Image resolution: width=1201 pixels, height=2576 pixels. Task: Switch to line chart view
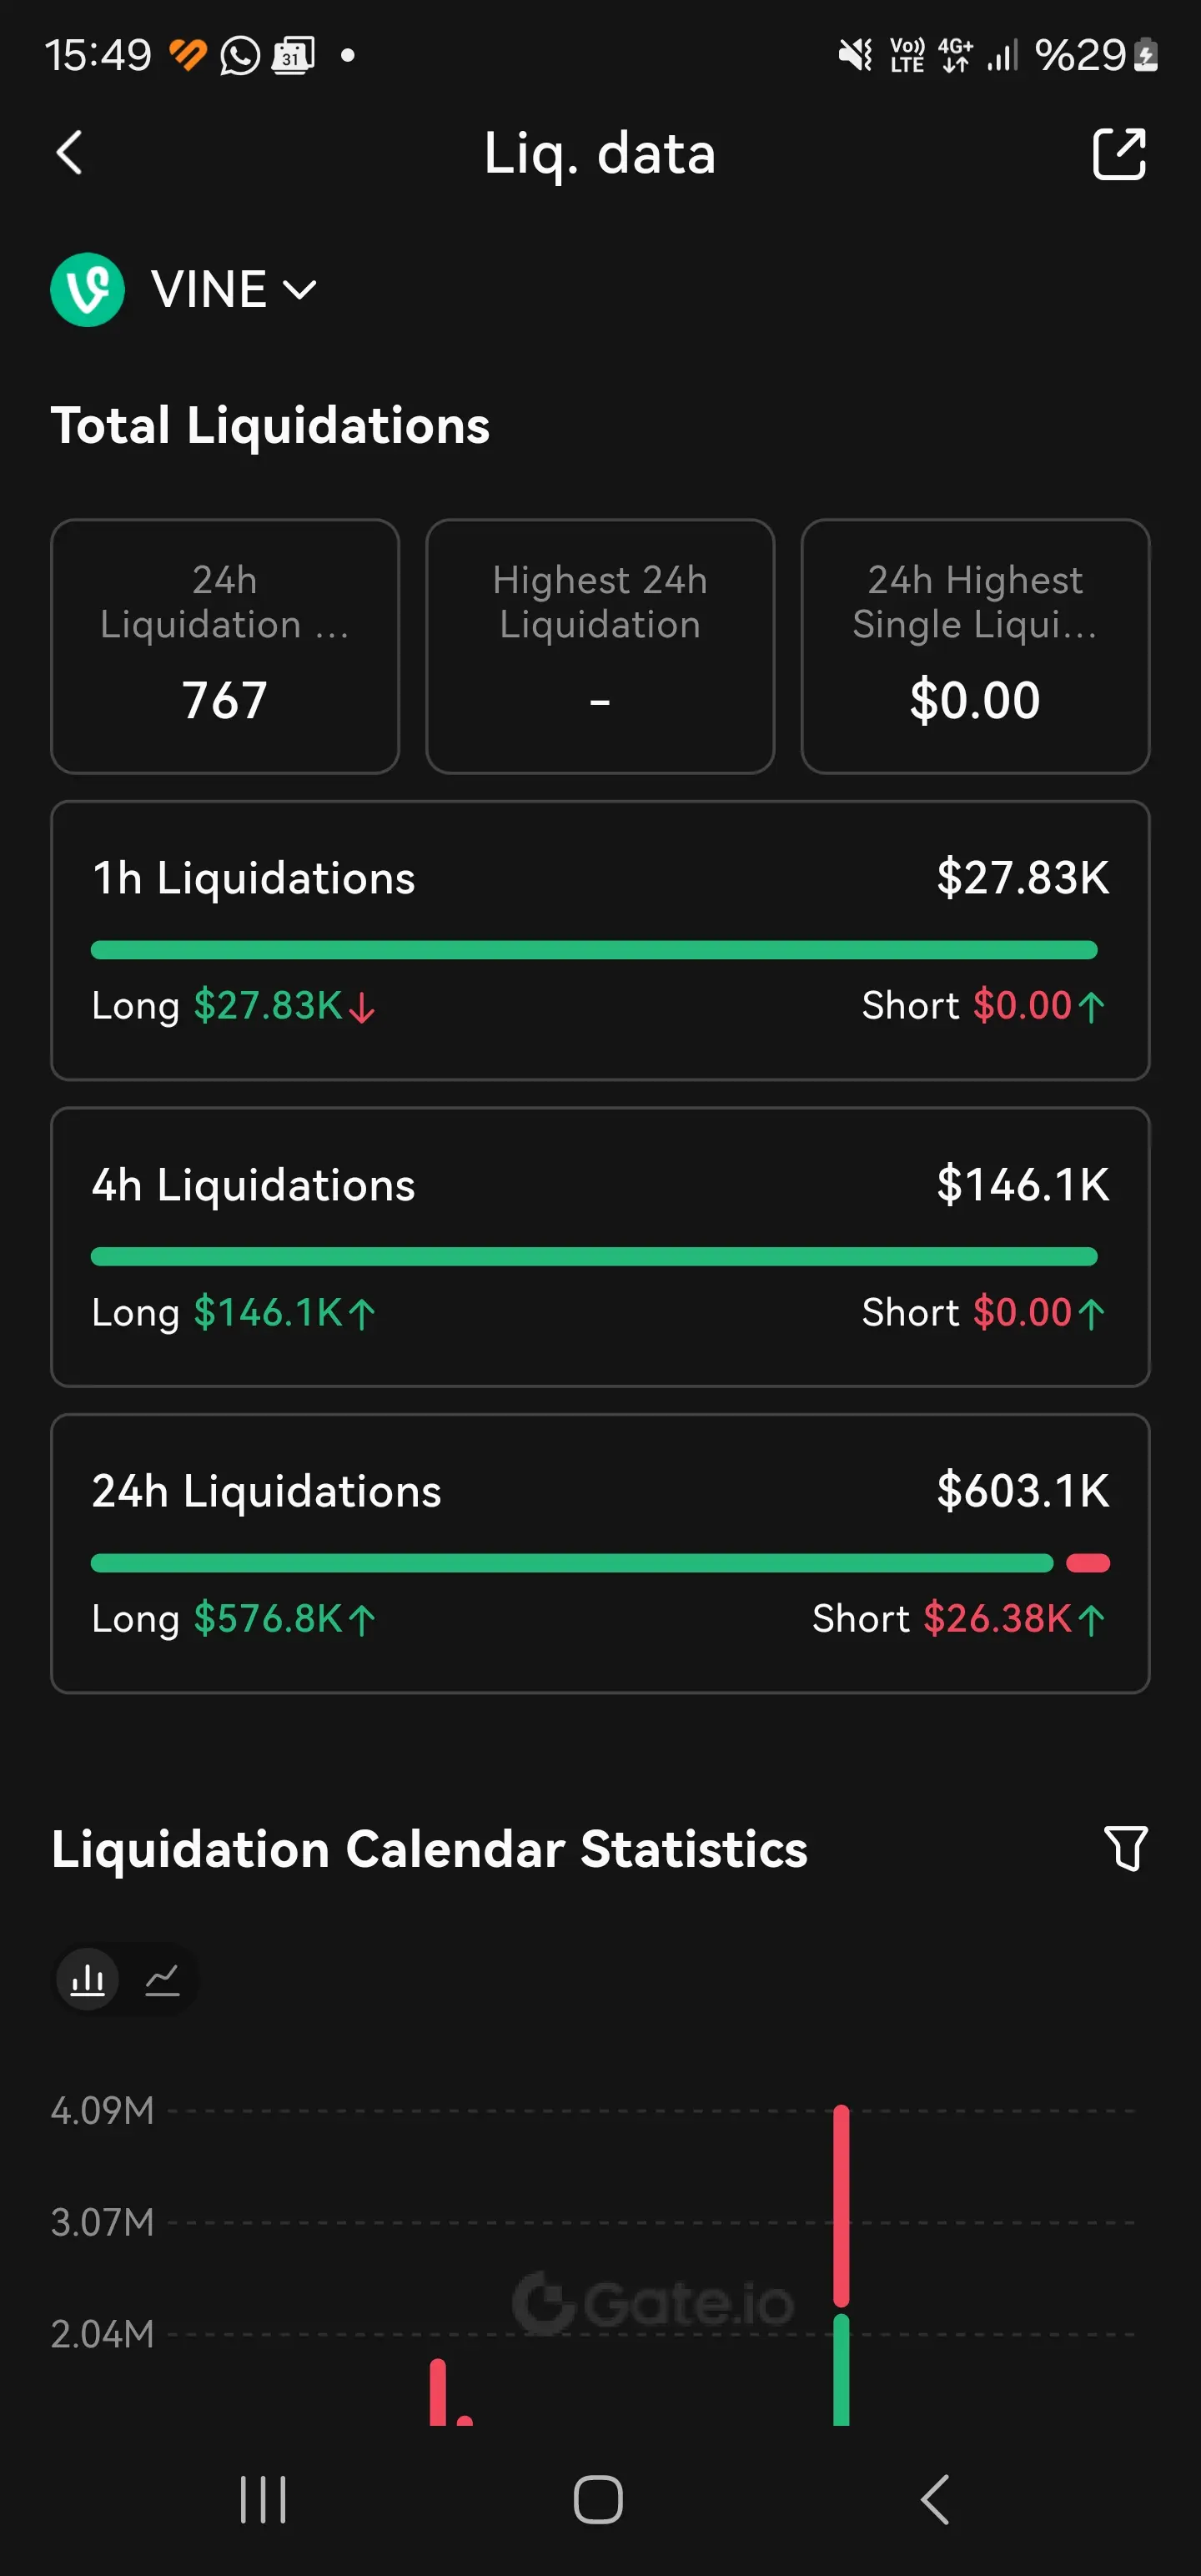(x=162, y=1978)
